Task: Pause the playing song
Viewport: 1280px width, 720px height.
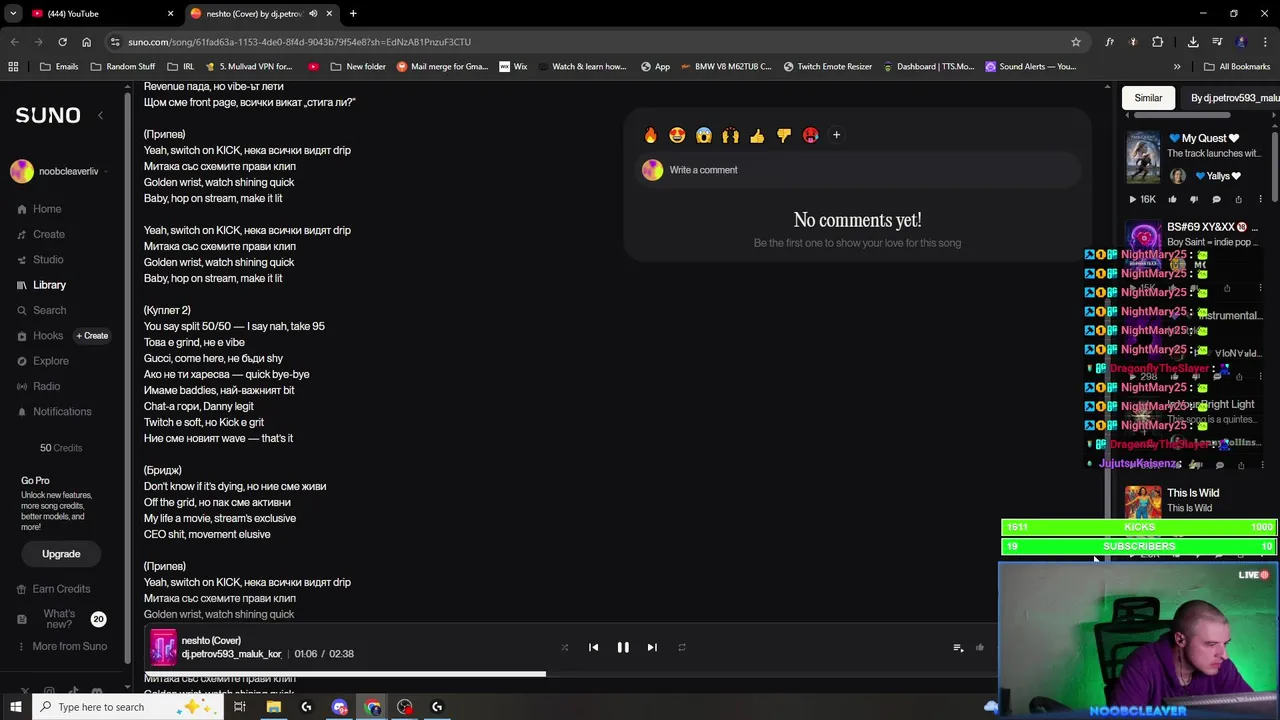Action: [x=622, y=647]
